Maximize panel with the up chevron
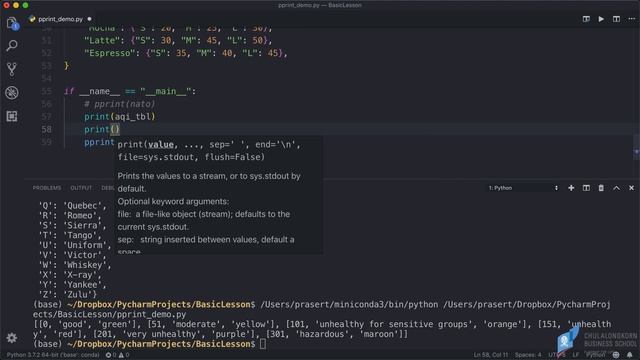The image size is (640, 360). 616,188
